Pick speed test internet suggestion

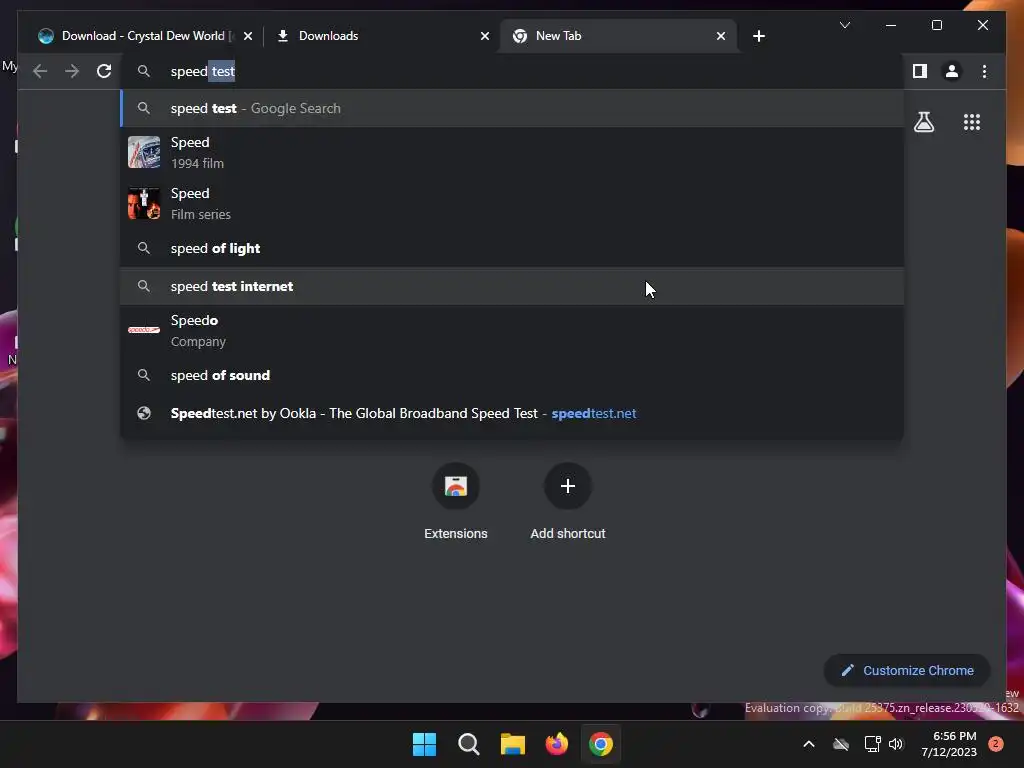coord(512,286)
